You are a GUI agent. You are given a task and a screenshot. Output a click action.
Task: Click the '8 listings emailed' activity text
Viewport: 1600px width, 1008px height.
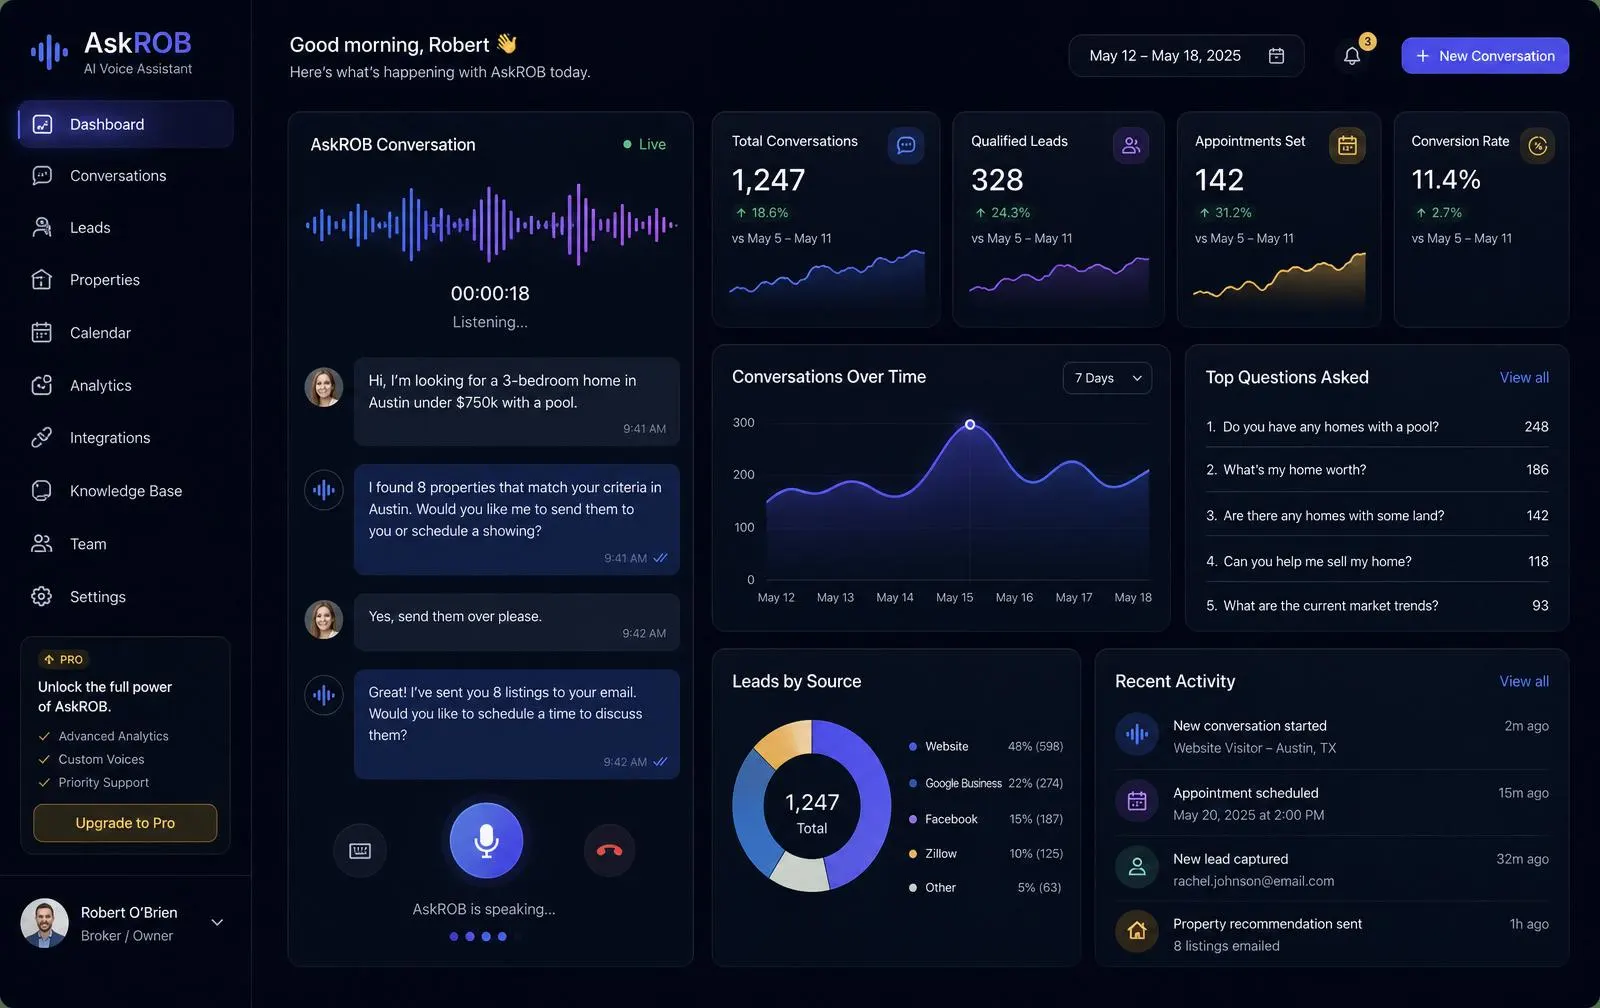click(x=1226, y=946)
